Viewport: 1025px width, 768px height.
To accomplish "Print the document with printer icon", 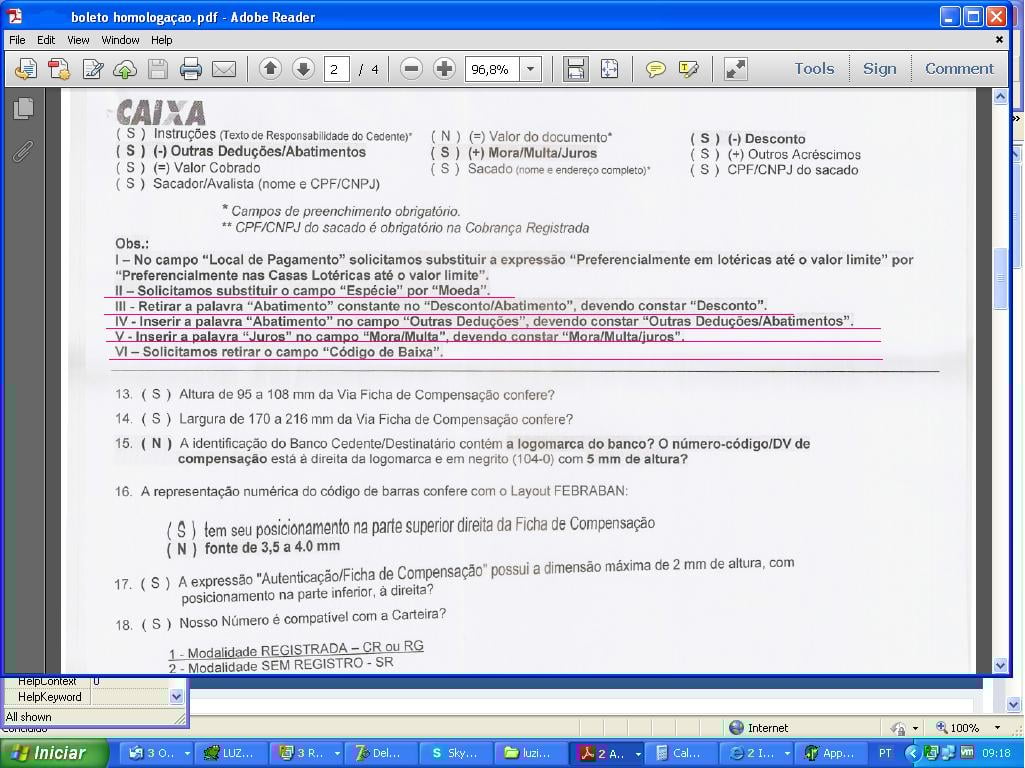I will (190, 69).
